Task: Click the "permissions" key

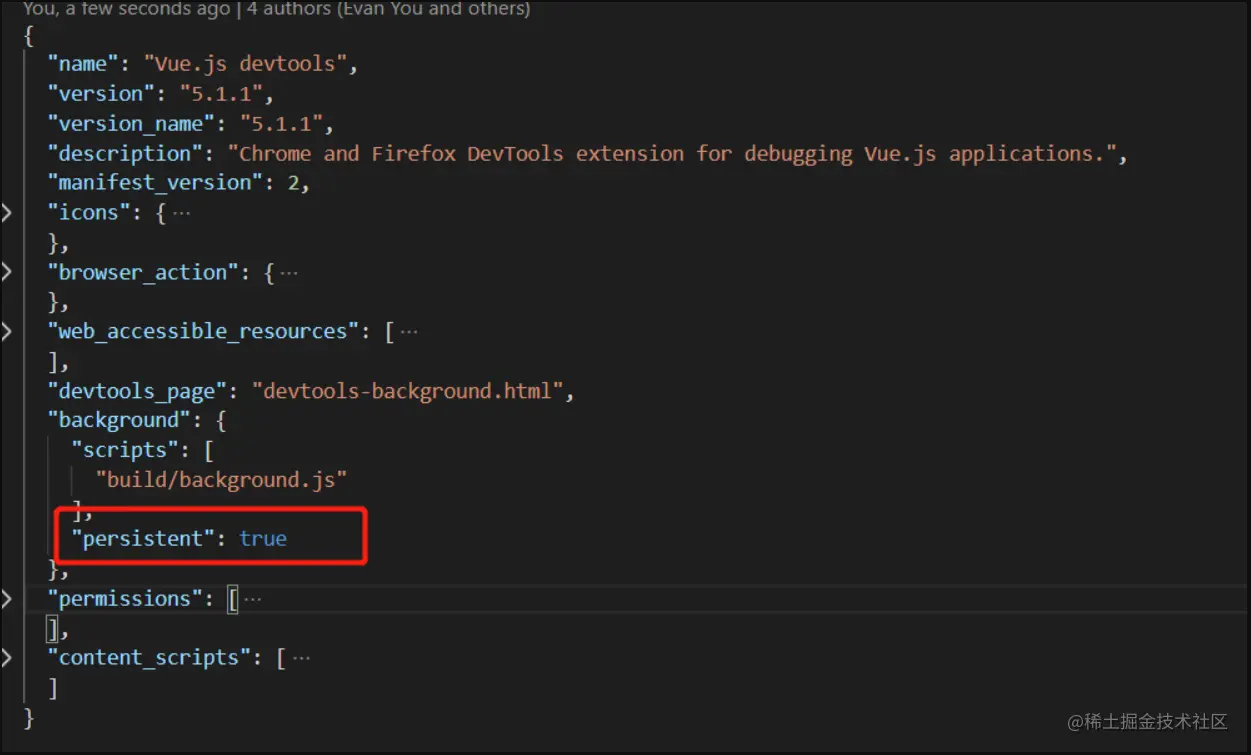Action: (125, 599)
